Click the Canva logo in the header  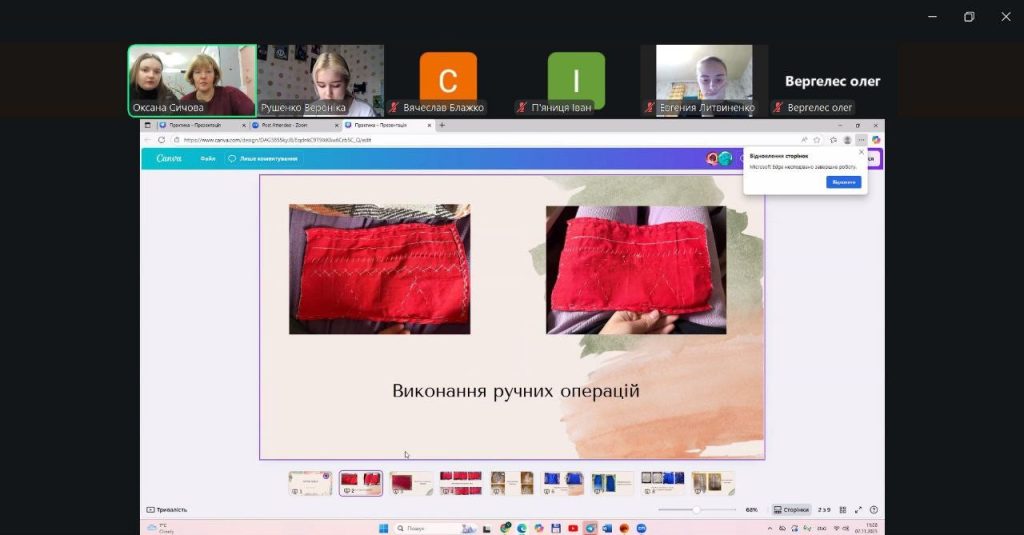click(169, 158)
